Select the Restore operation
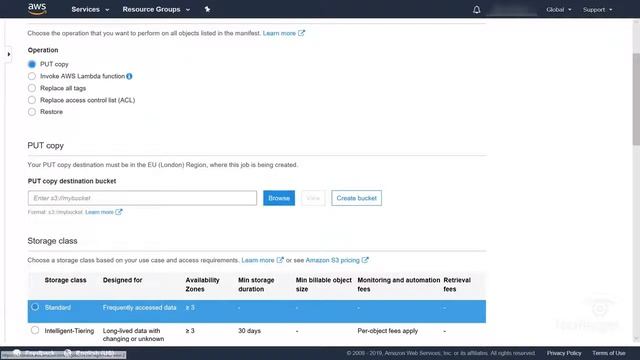Image resolution: width=640 pixels, height=360 pixels. tap(32, 112)
